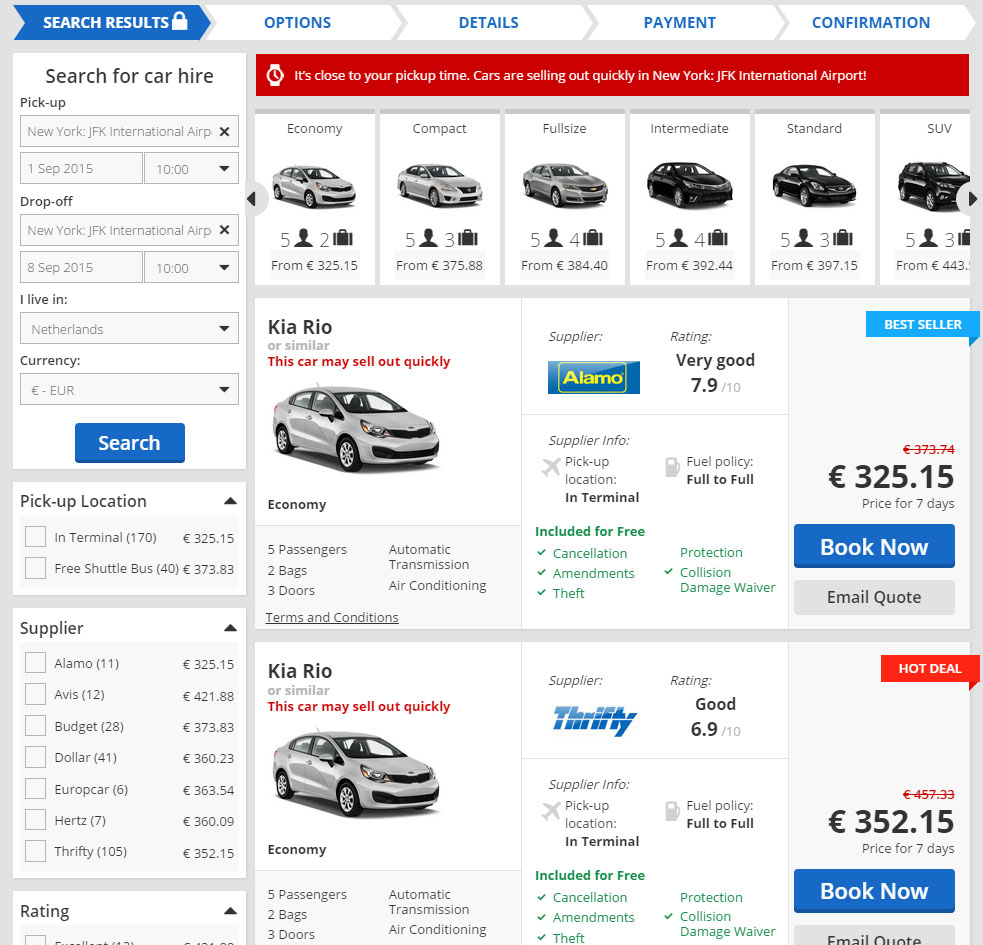Click the red pickup time alert banner
The image size is (983, 945).
coord(612,75)
